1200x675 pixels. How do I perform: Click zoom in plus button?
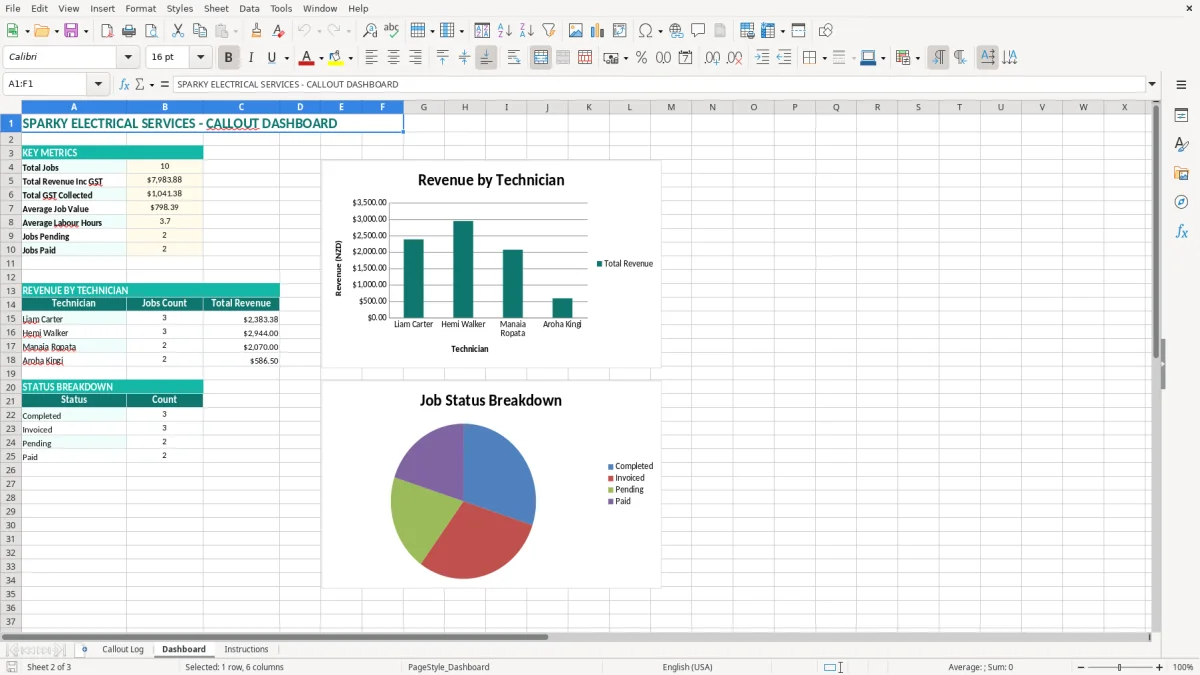click(x=1159, y=667)
